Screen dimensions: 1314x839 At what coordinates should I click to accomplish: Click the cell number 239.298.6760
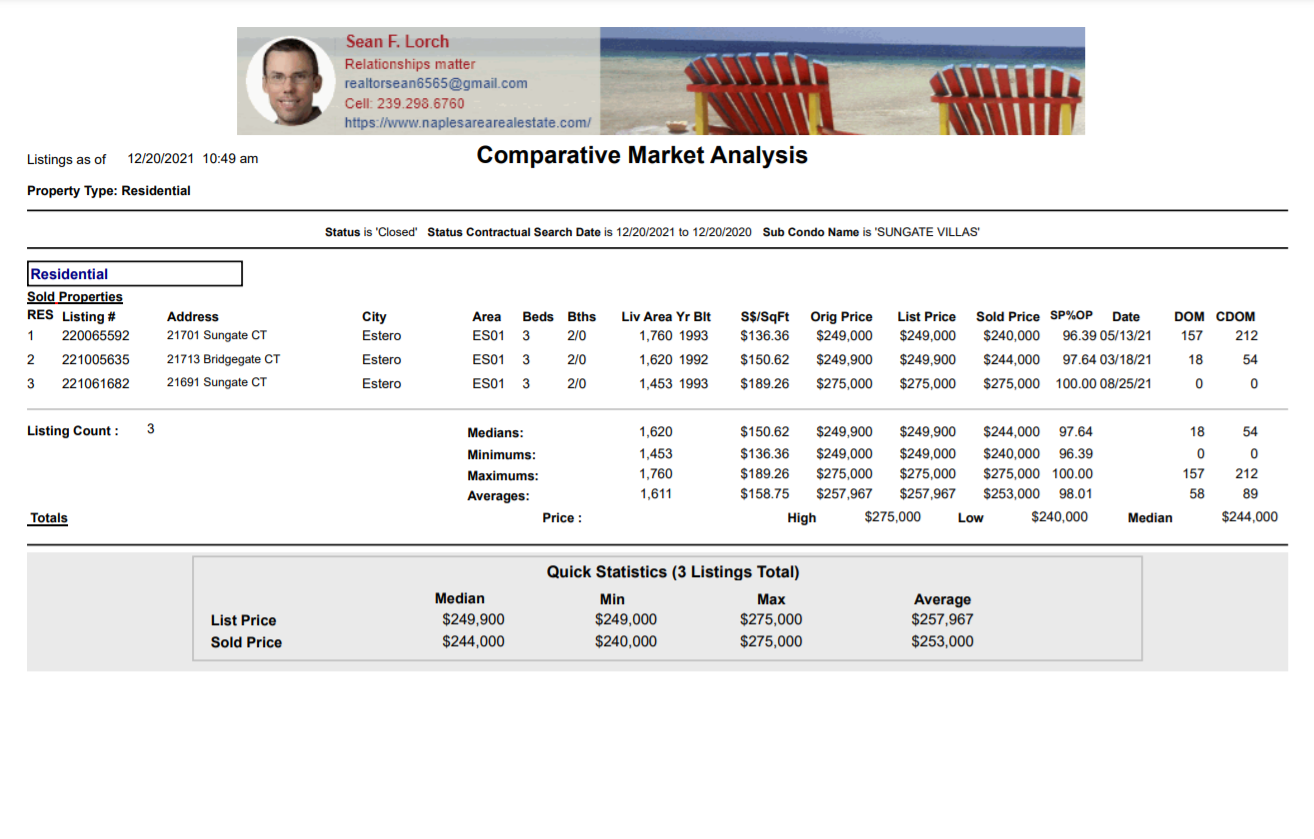point(421,103)
